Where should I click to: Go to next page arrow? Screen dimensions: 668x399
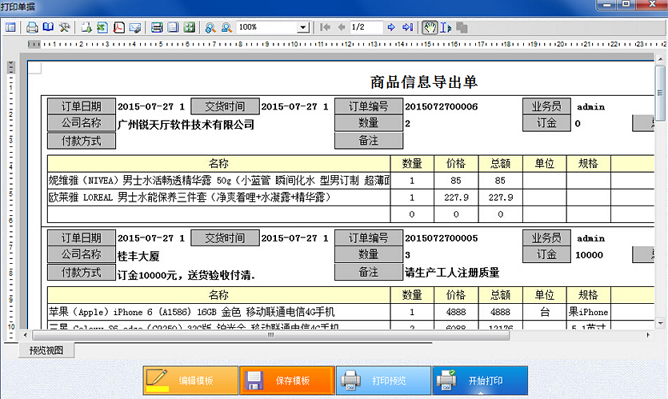[x=391, y=28]
